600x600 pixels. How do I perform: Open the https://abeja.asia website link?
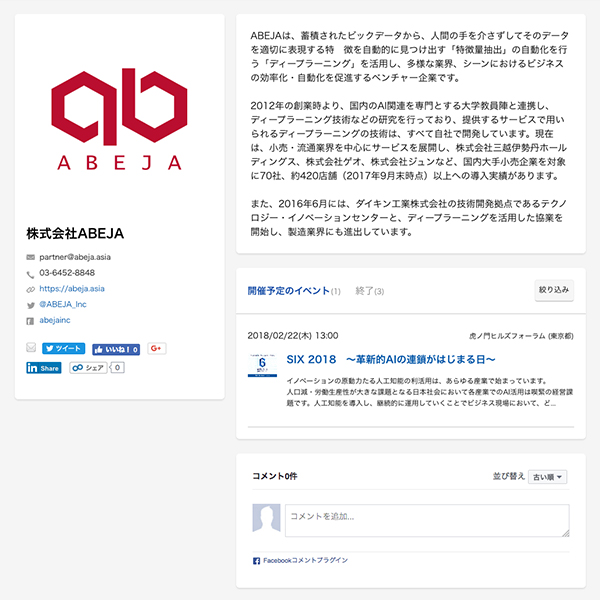71,288
